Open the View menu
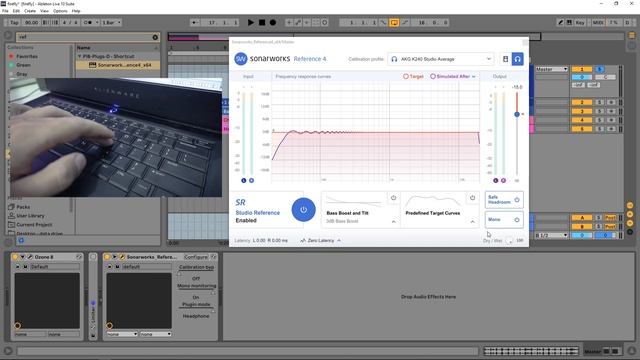 (44, 11)
